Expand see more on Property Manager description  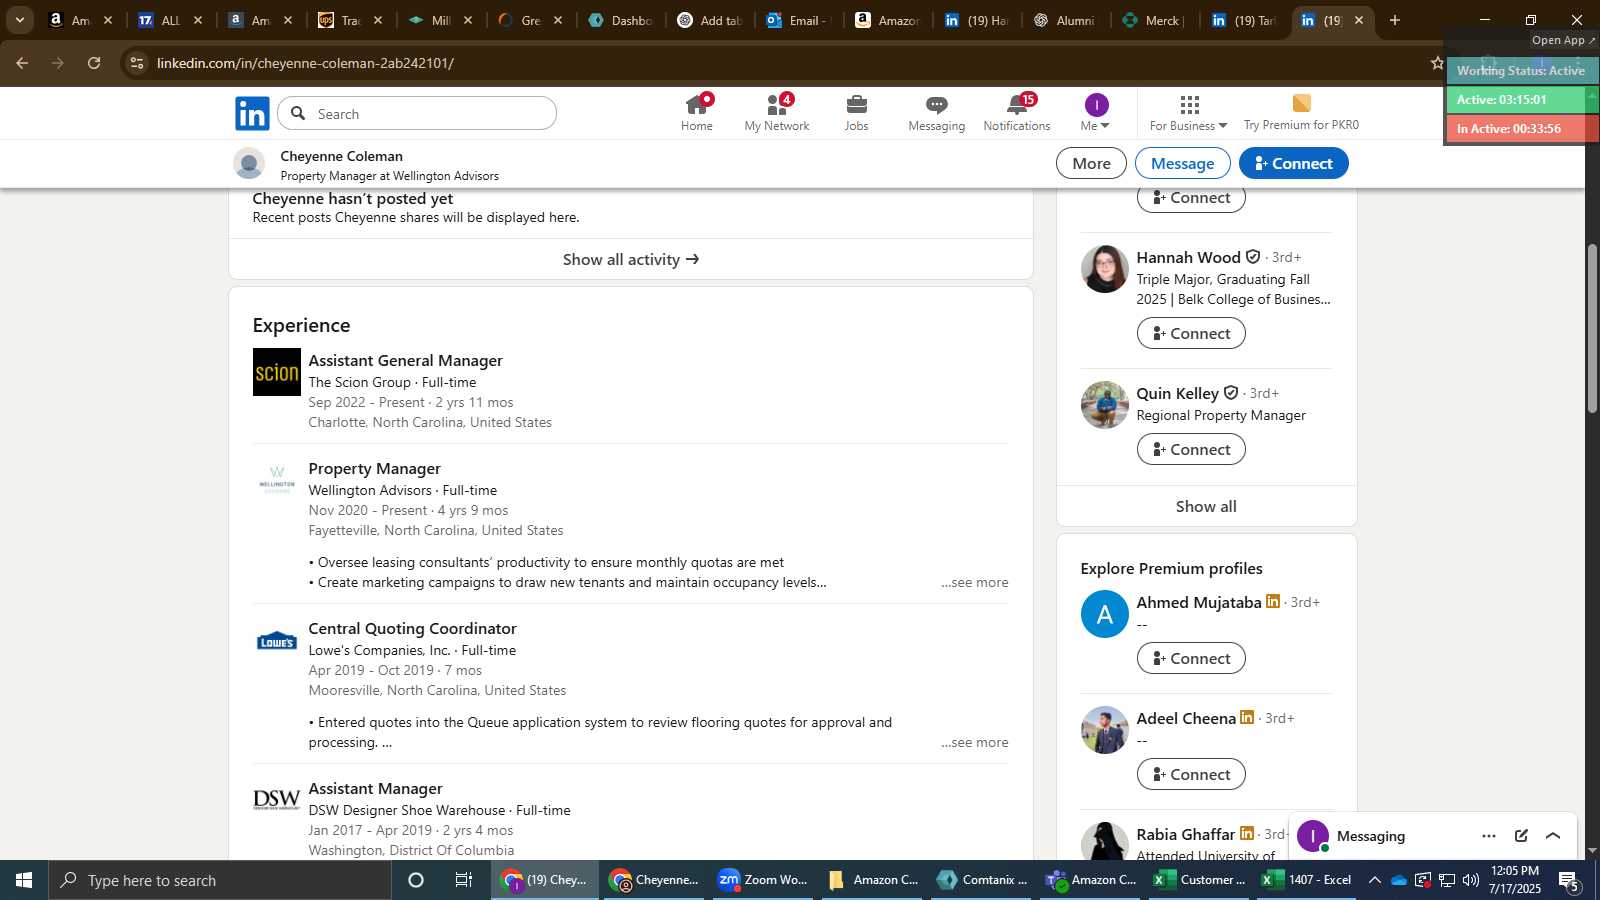coord(975,582)
